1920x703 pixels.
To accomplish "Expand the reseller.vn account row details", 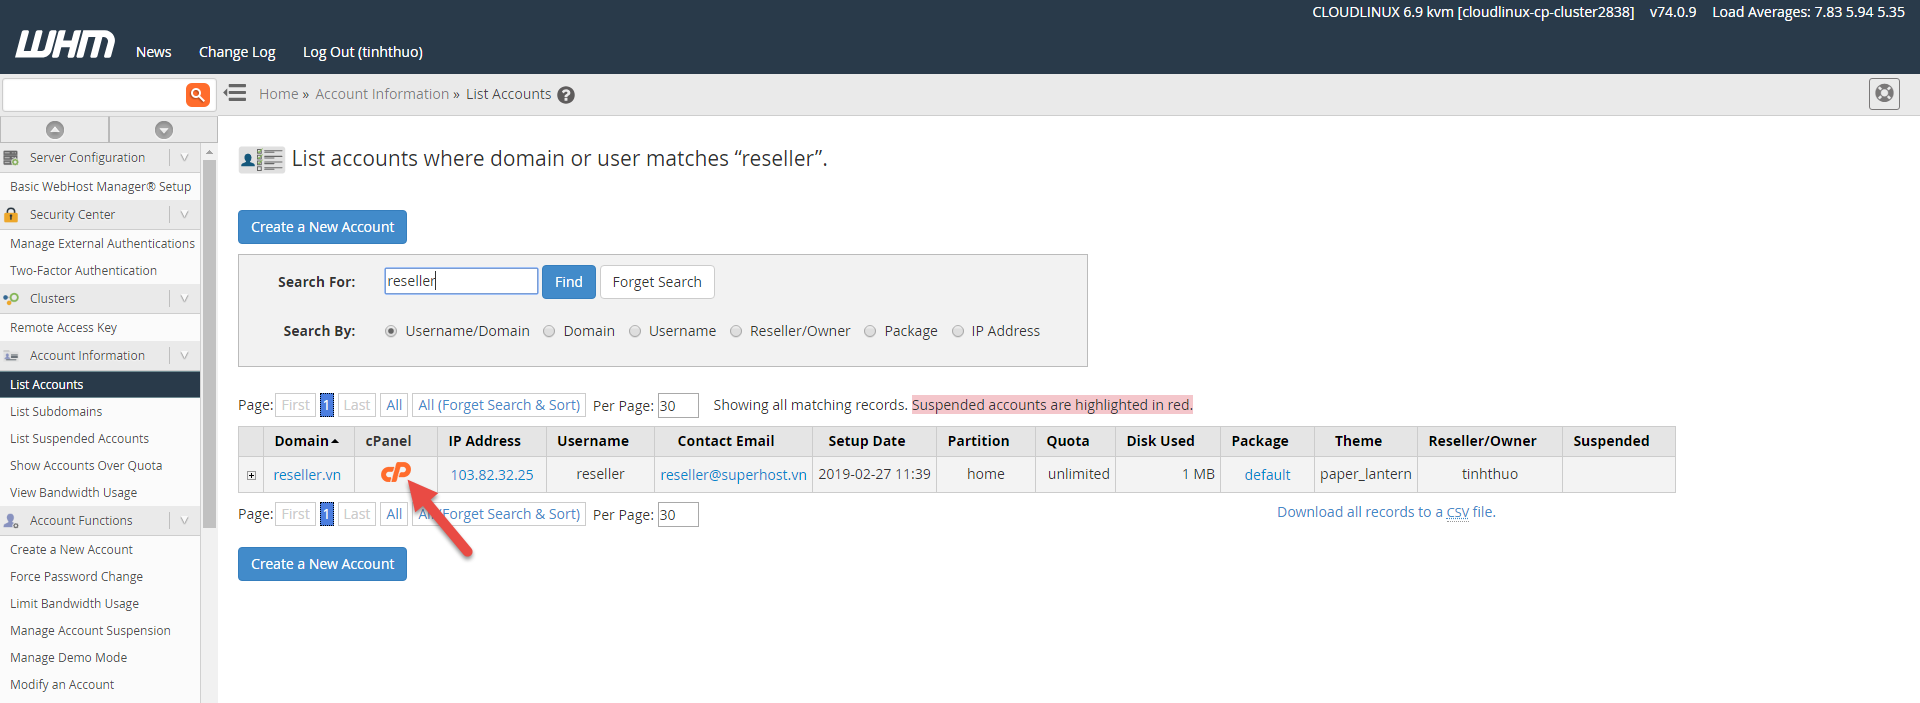I will 251,475.
